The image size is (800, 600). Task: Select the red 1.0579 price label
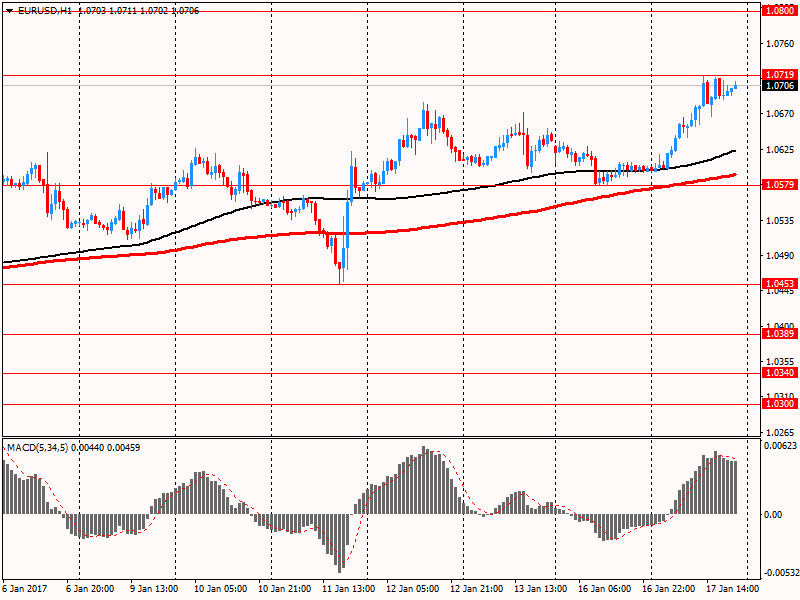[x=779, y=185]
